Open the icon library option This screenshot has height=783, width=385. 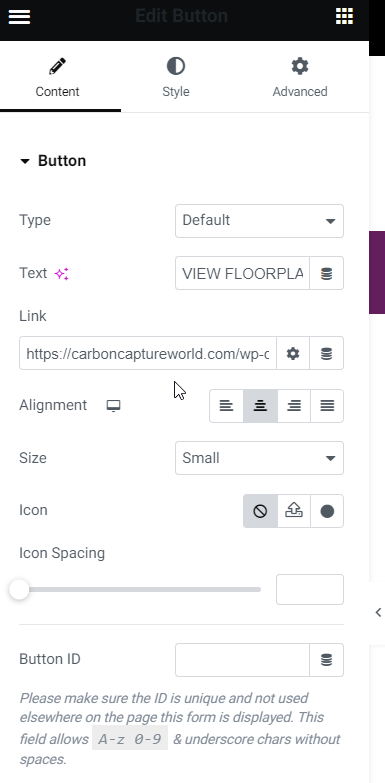(327, 511)
